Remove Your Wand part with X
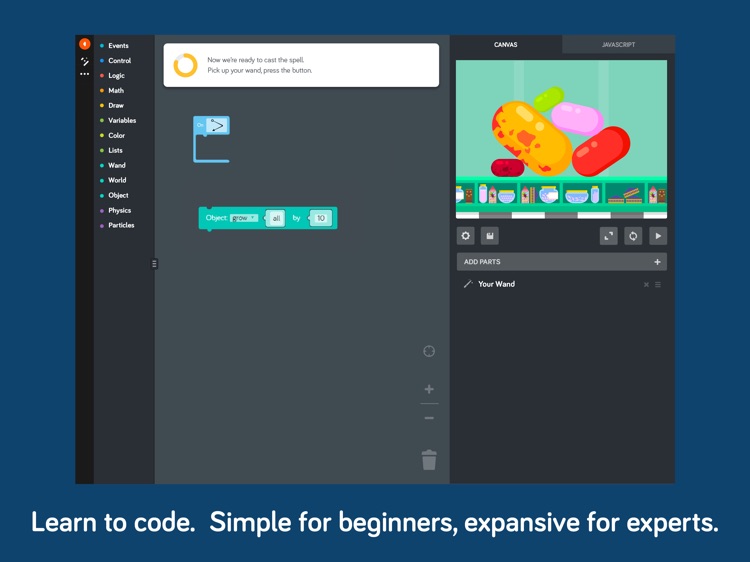 (x=646, y=285)
